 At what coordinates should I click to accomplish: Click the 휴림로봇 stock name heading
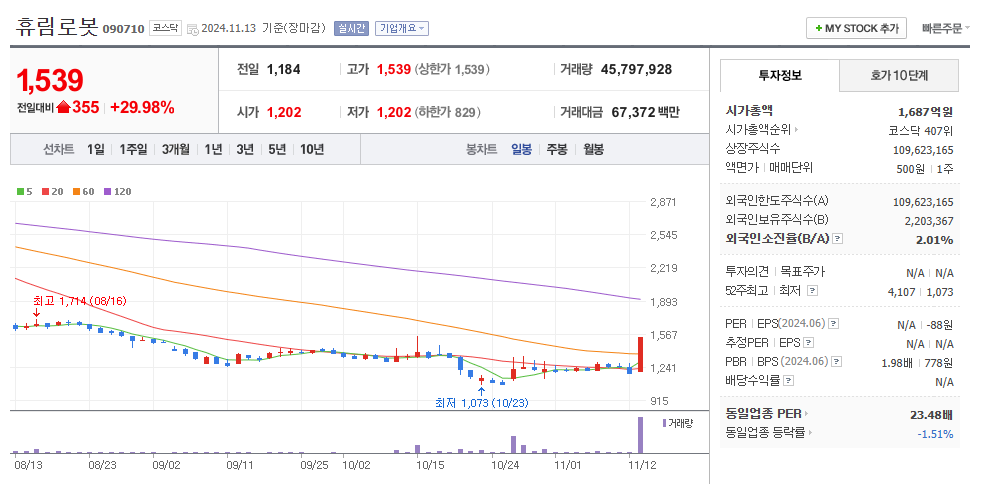click(57, 27)
